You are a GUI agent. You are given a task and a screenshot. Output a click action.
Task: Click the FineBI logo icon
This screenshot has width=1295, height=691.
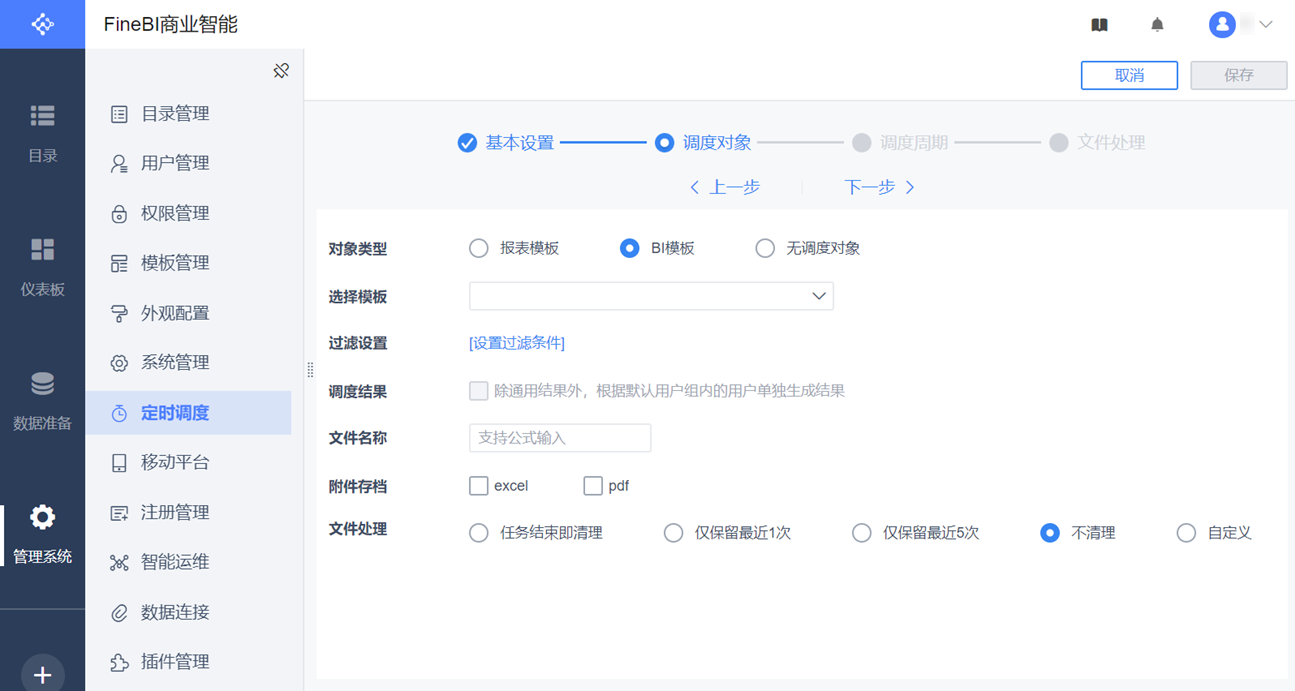coord(42,24)
